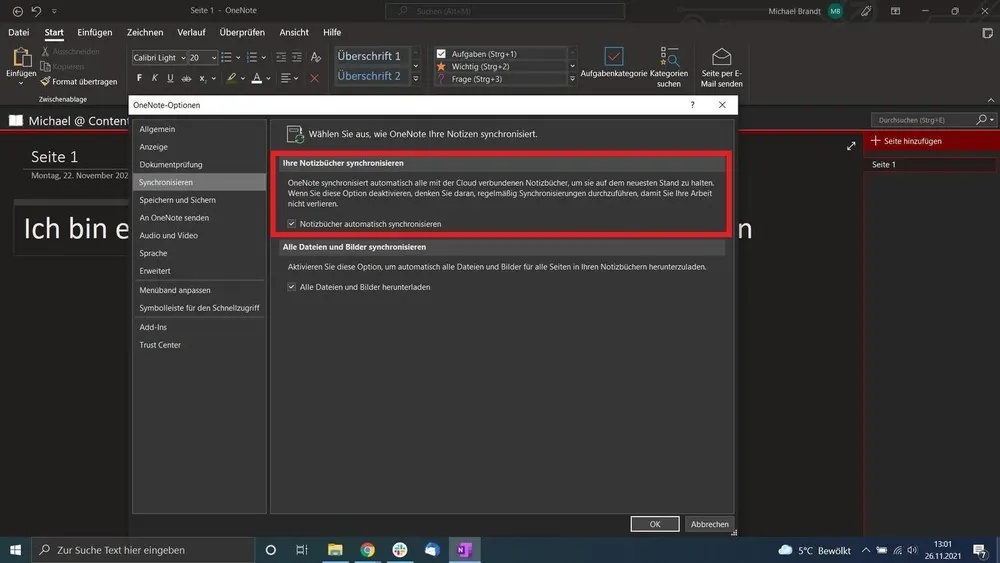Switch to the Einfügen ribbon tab
Screen dimensions: 1000x563
[x=94, y=33]
